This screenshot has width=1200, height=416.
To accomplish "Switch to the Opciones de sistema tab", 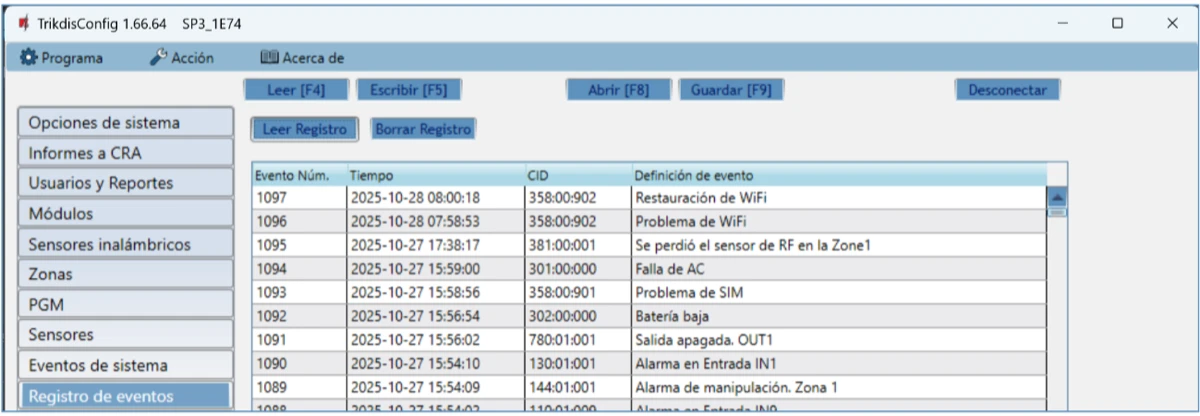I will tap(125, 123).
